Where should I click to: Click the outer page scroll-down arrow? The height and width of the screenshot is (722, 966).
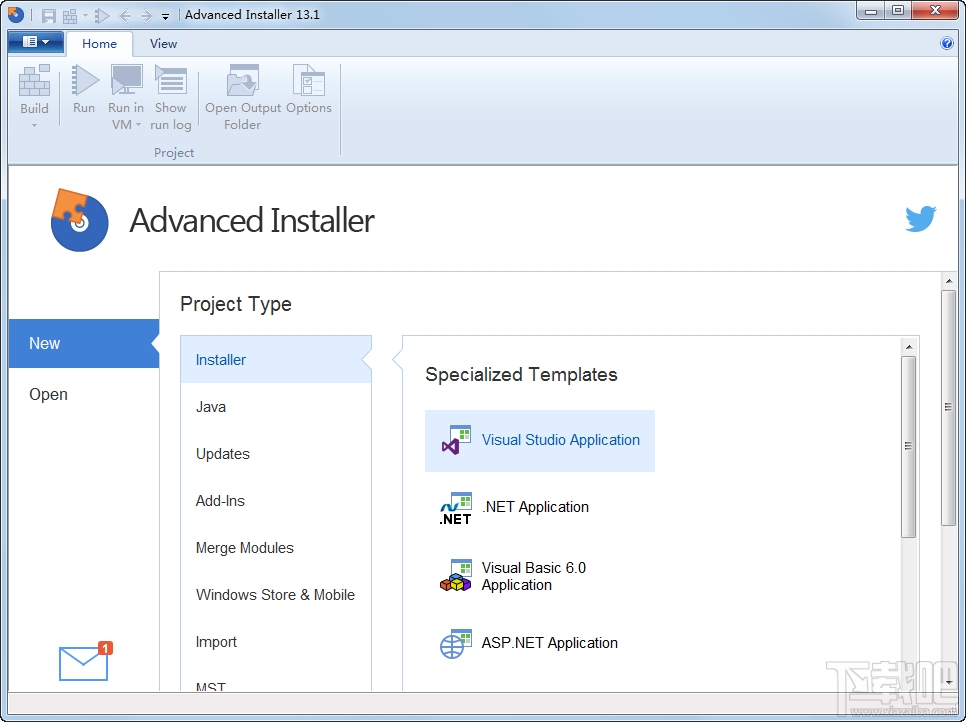949,683
